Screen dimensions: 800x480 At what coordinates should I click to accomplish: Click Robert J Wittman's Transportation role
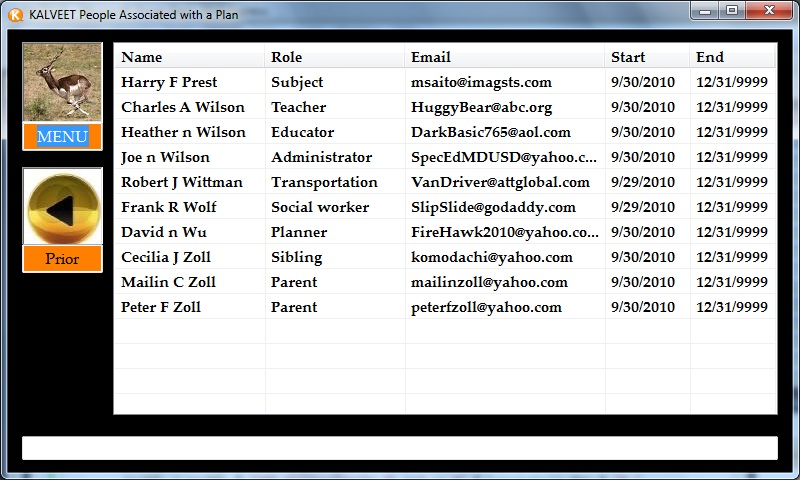click(x=324, y=182)
